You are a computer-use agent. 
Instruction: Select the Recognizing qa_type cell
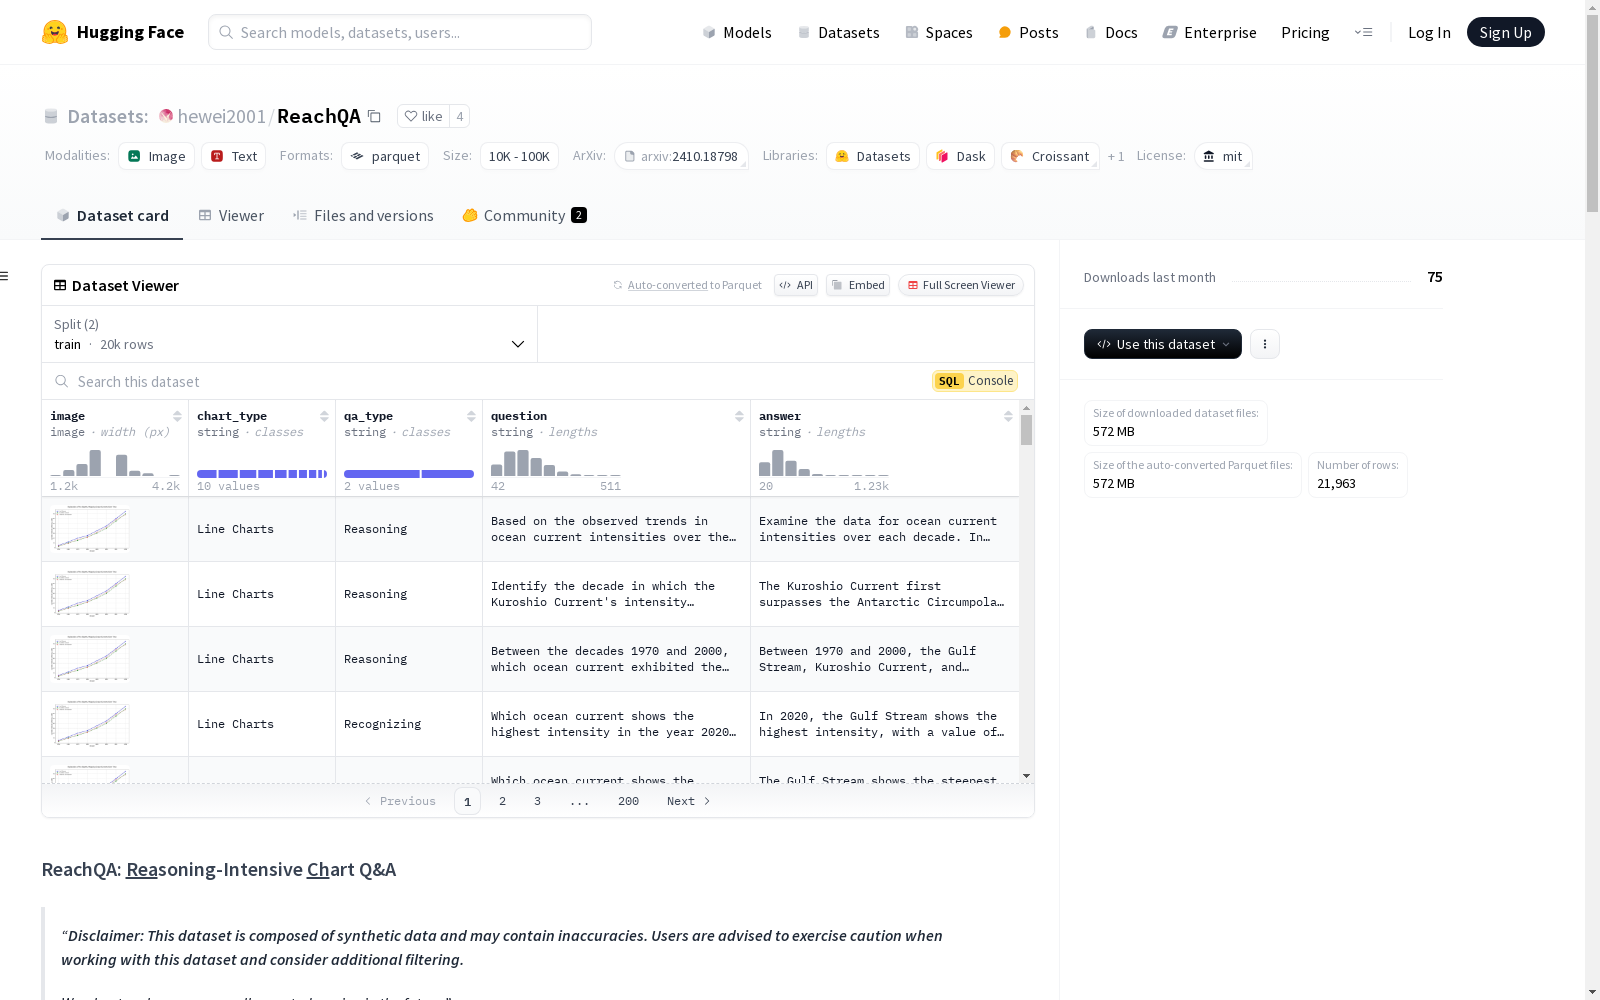pyautogui.click(x=409, y=724)
